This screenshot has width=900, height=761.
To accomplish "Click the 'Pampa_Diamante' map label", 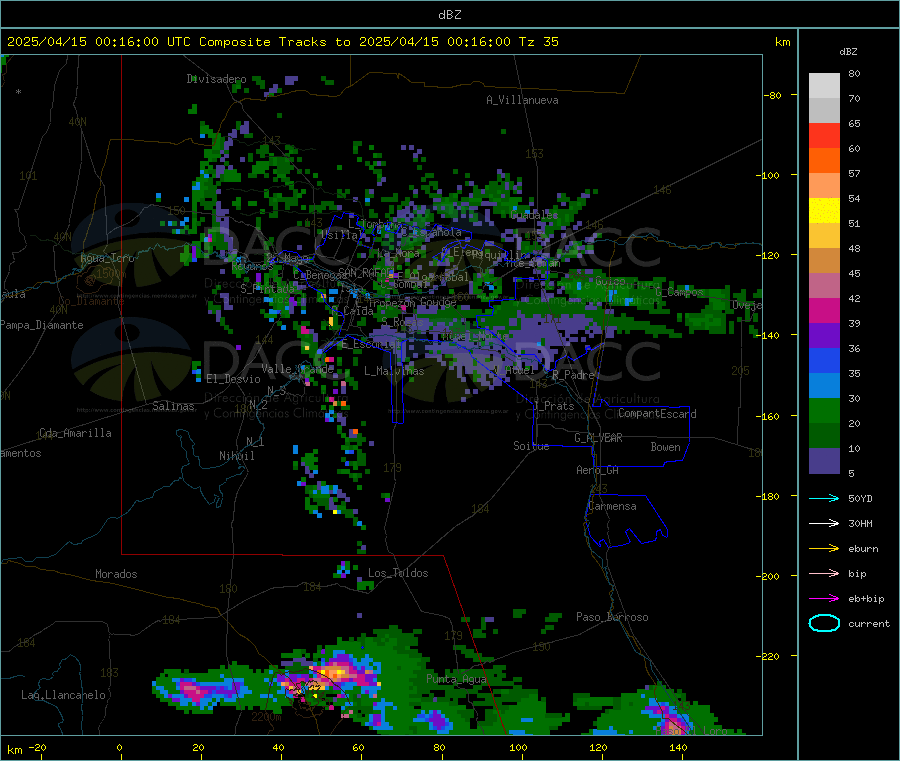I will tap(42, 325).
